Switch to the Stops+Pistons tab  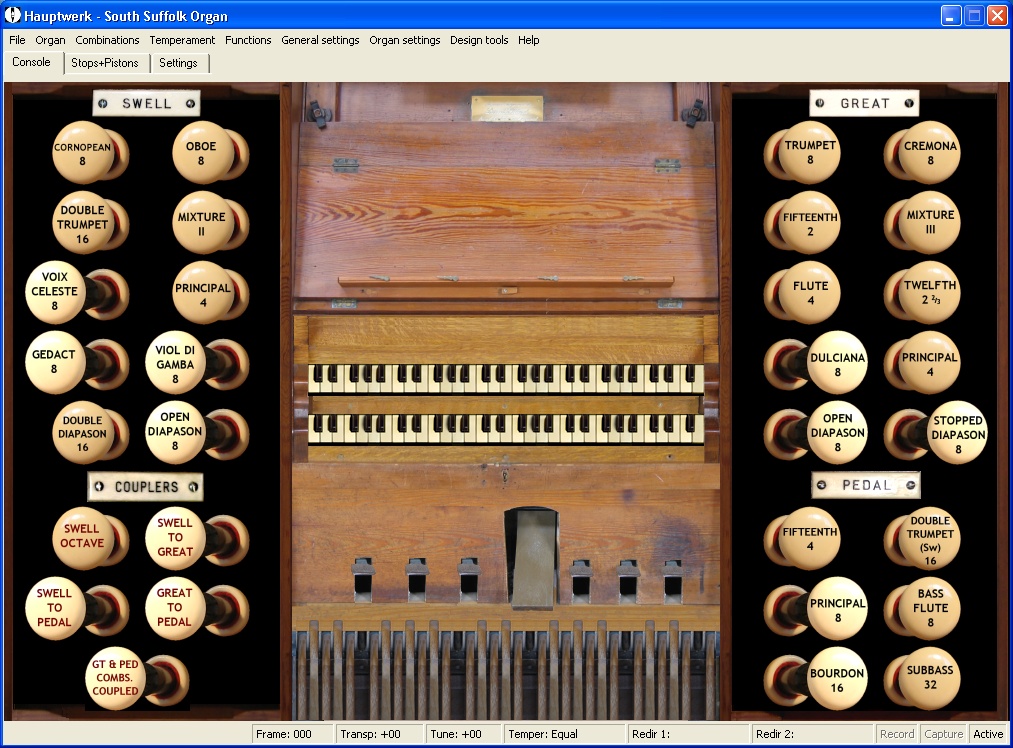point(105,63)
